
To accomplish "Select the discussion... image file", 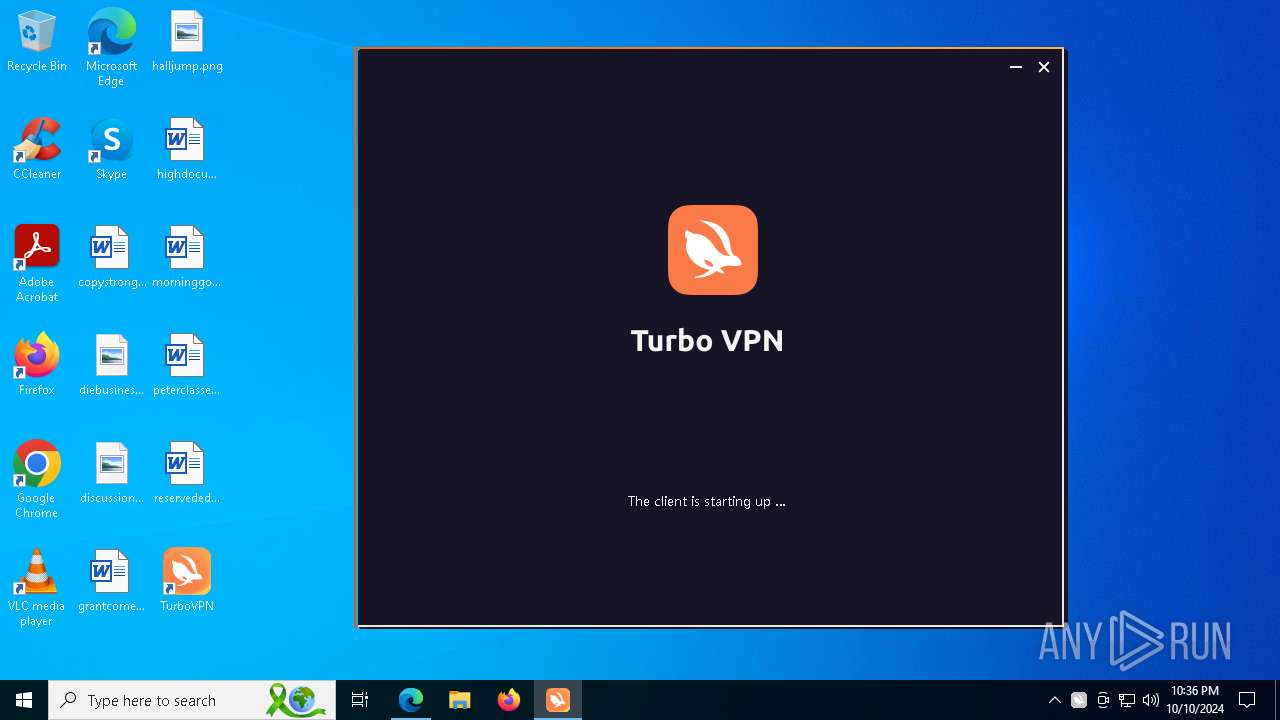I will [x=111, y=474].
